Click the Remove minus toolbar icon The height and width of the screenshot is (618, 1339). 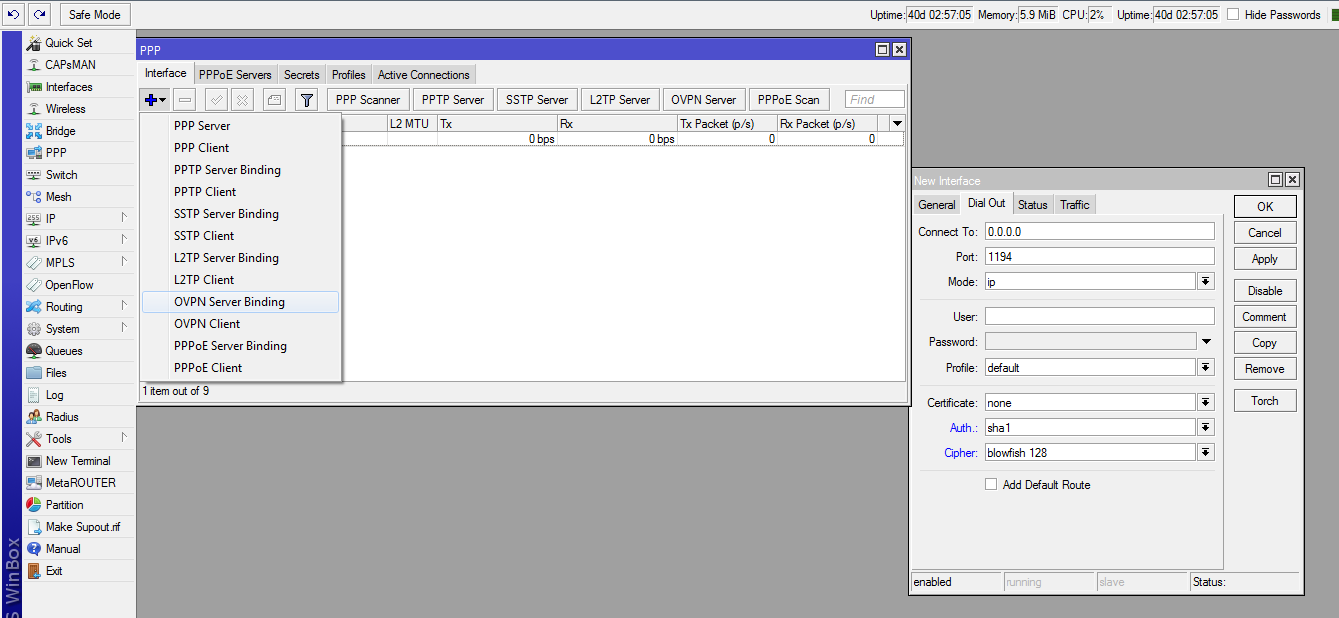click(x=185, y=99)
